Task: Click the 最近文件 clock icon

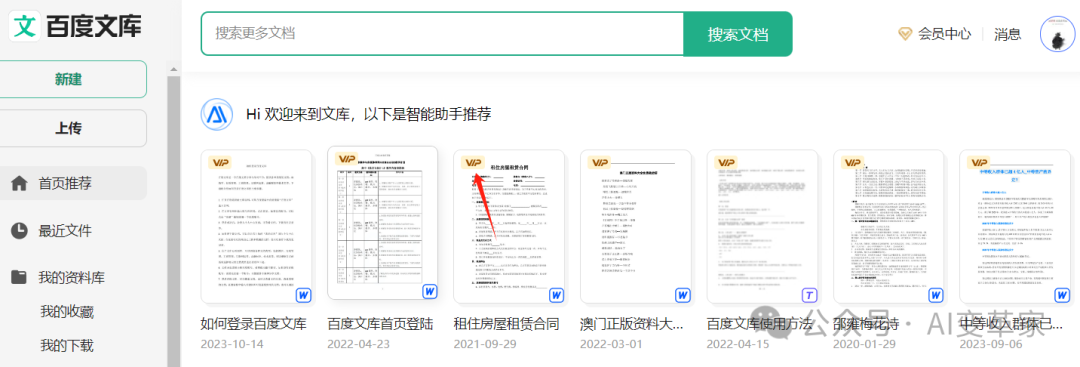Action: (19, 231)
